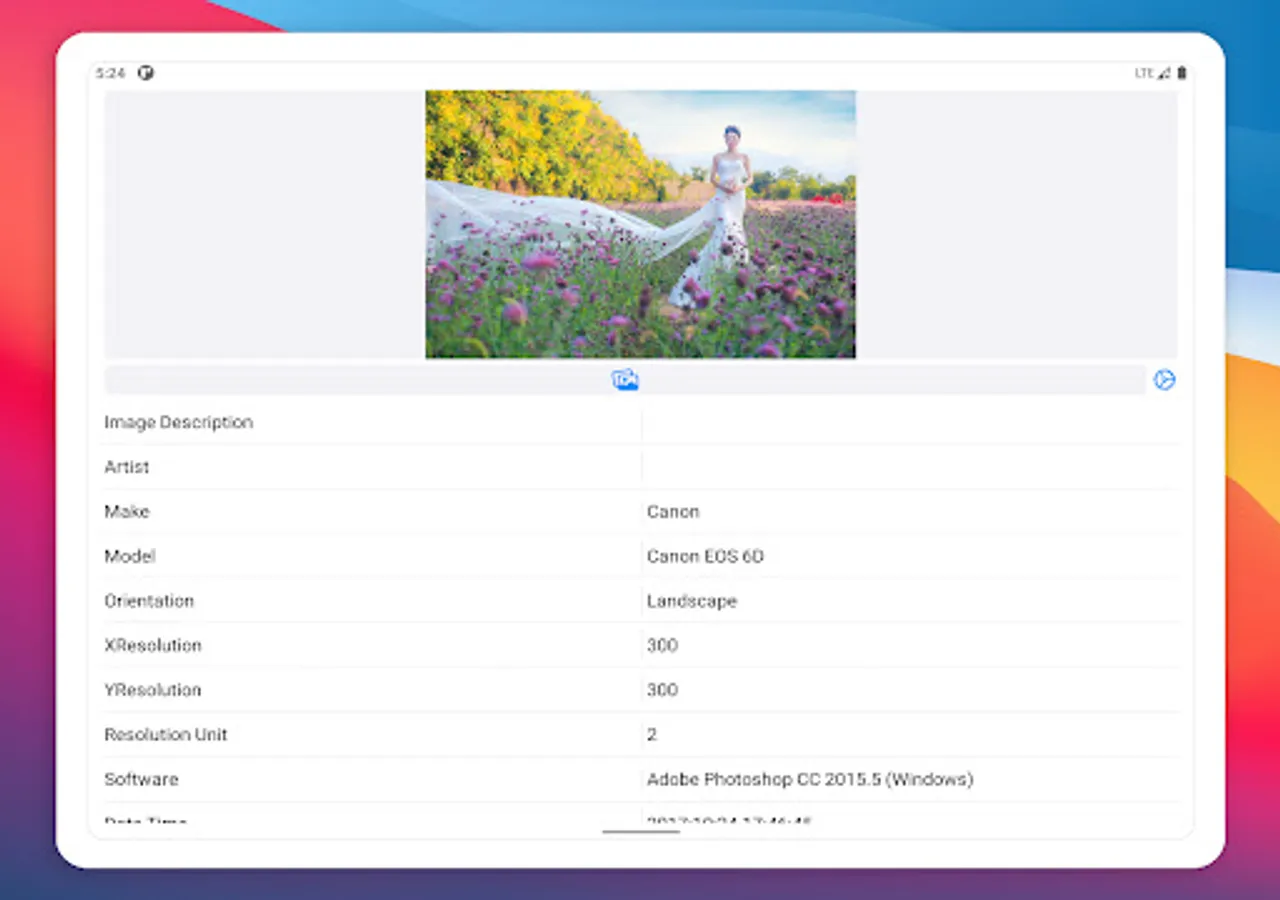This screenshot has height=900, width=1280.
Task: Select the value "Landscape"
Action: (692, 601)
